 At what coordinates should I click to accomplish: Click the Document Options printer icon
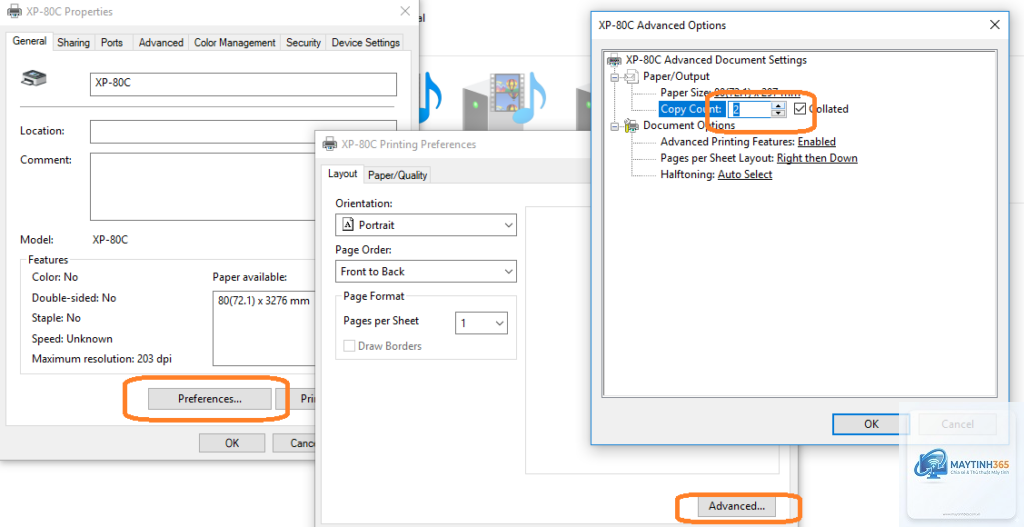631,125
